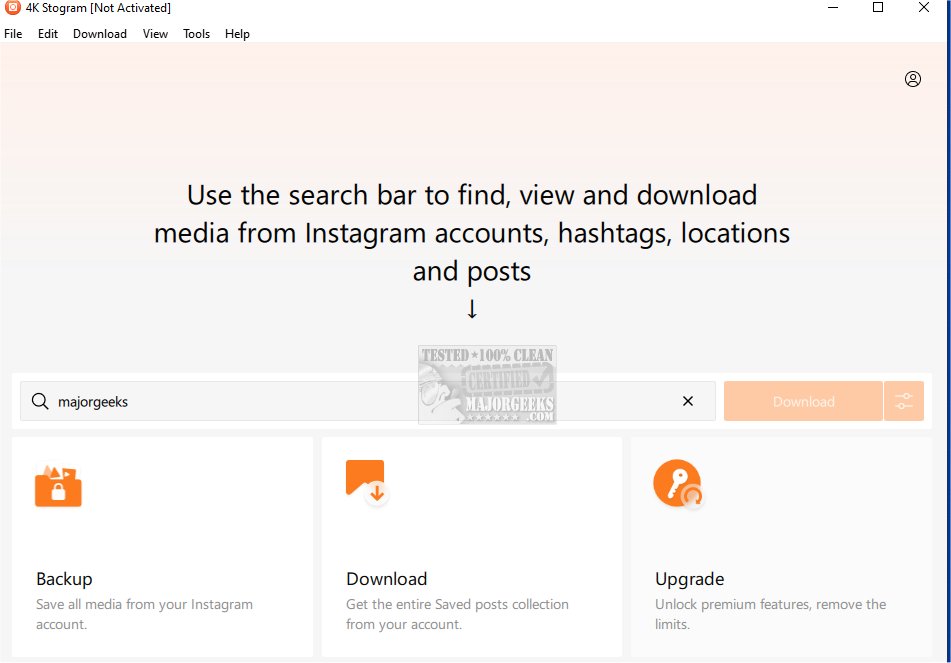Open the File menu
The width and height of the screenshot is (951, 663).
(13, 34)
